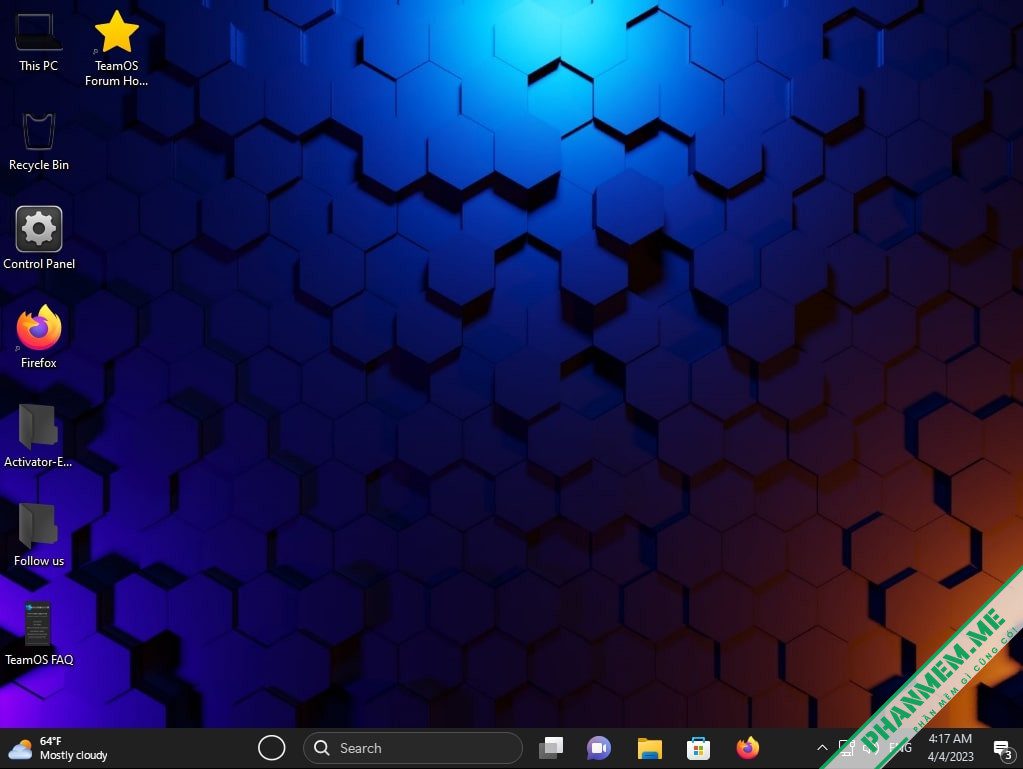This screenshot has height=769, width=1023.
Task: Click the network icon in tray
Action: pyautogui.click(x=846, y=747)
